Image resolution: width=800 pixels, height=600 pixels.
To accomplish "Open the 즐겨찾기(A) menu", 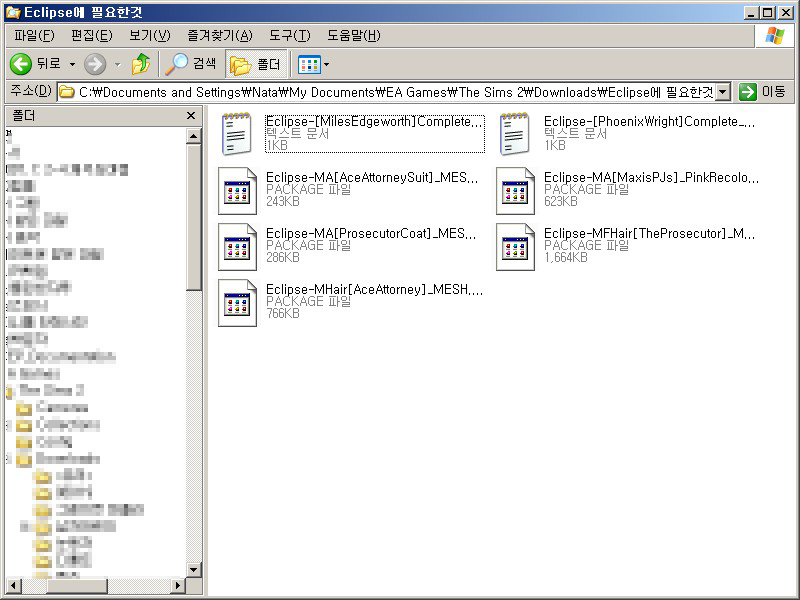I will (x=220, y=35).
